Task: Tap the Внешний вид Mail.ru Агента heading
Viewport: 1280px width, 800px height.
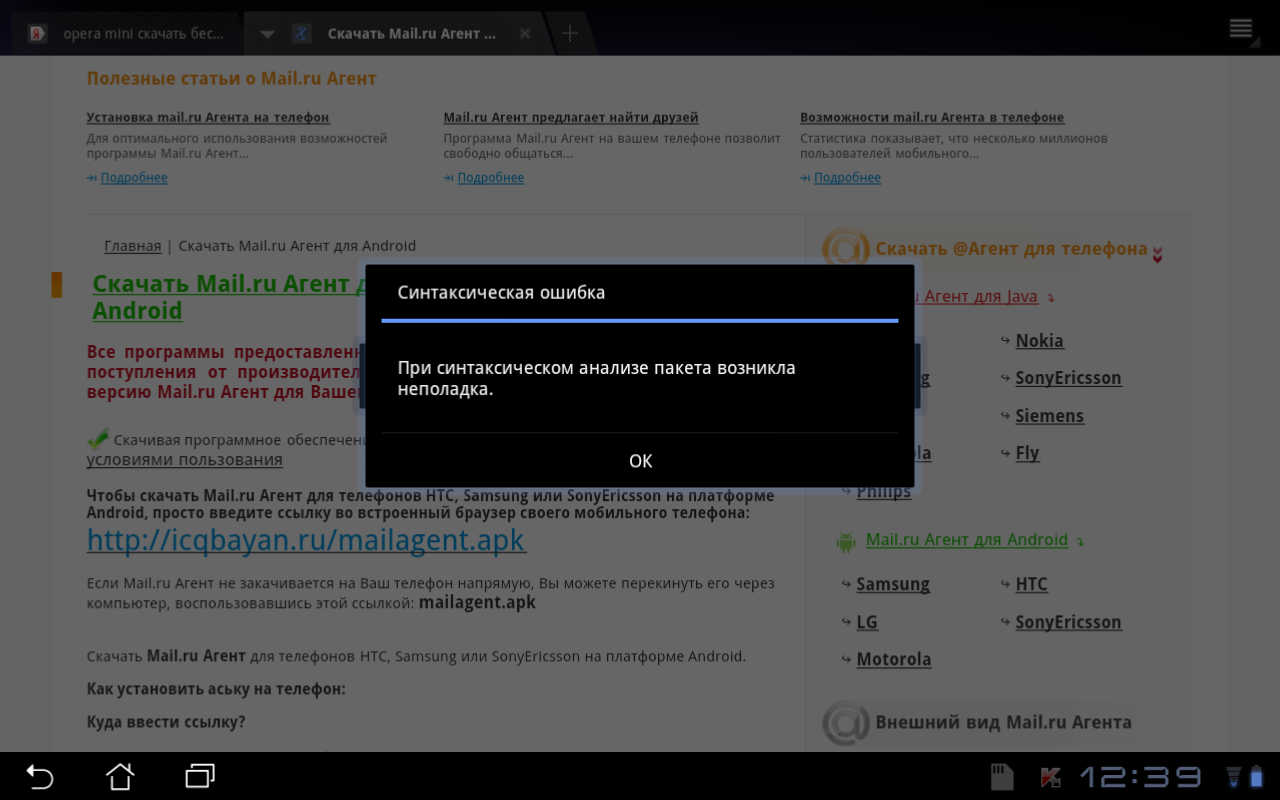Action: [1004, 722]
